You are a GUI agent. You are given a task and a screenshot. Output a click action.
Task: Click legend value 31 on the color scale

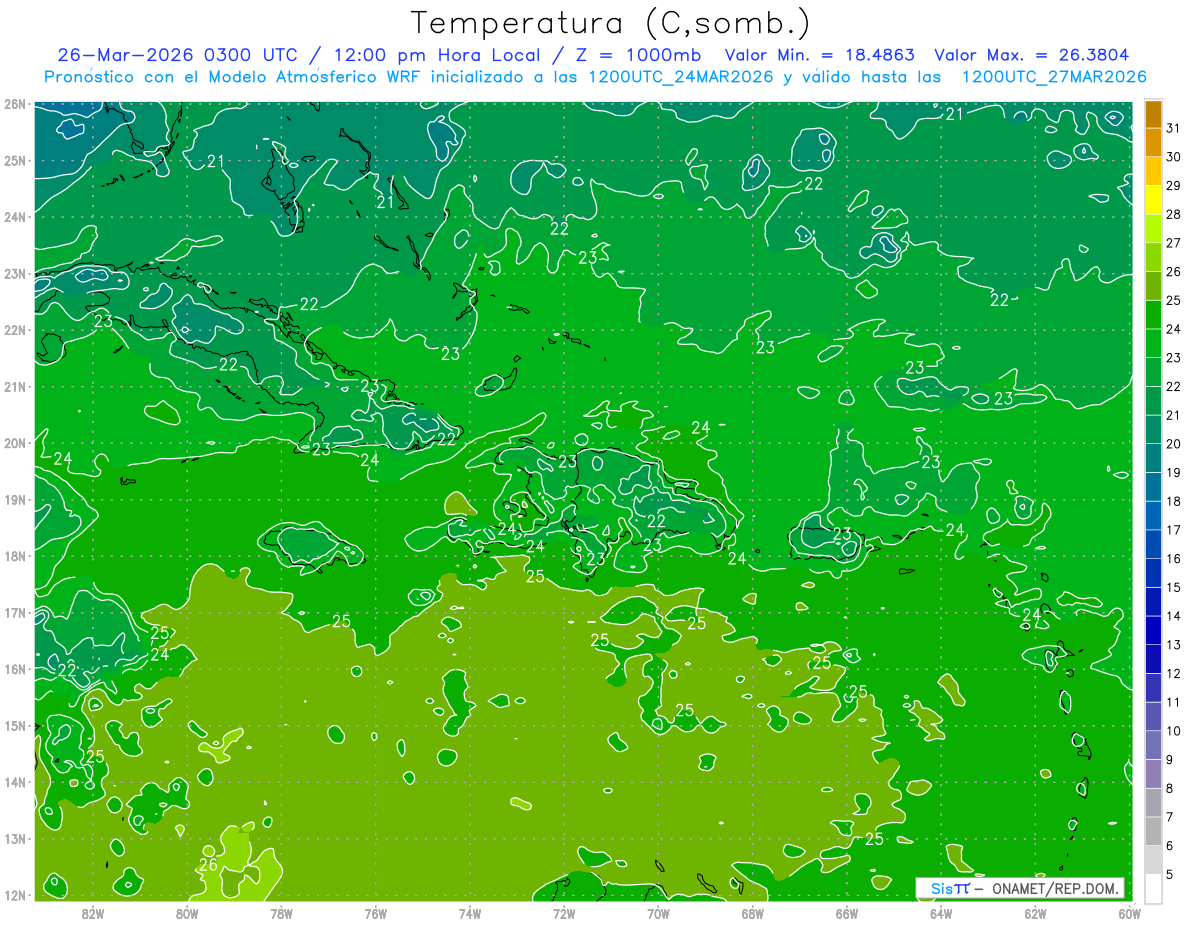click(x=1174, y=128)
